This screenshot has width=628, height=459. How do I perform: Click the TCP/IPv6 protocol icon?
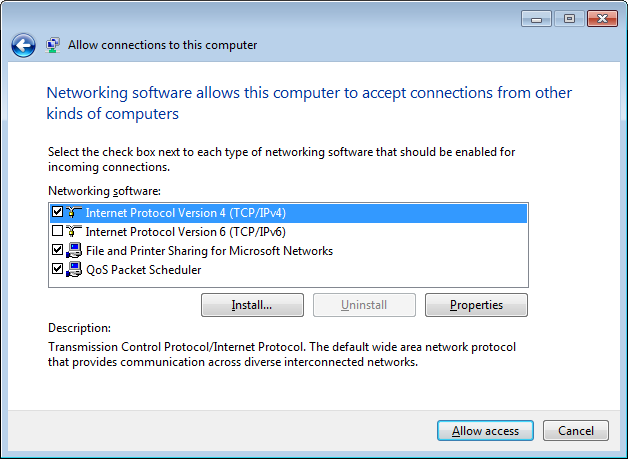click(74, 232)
